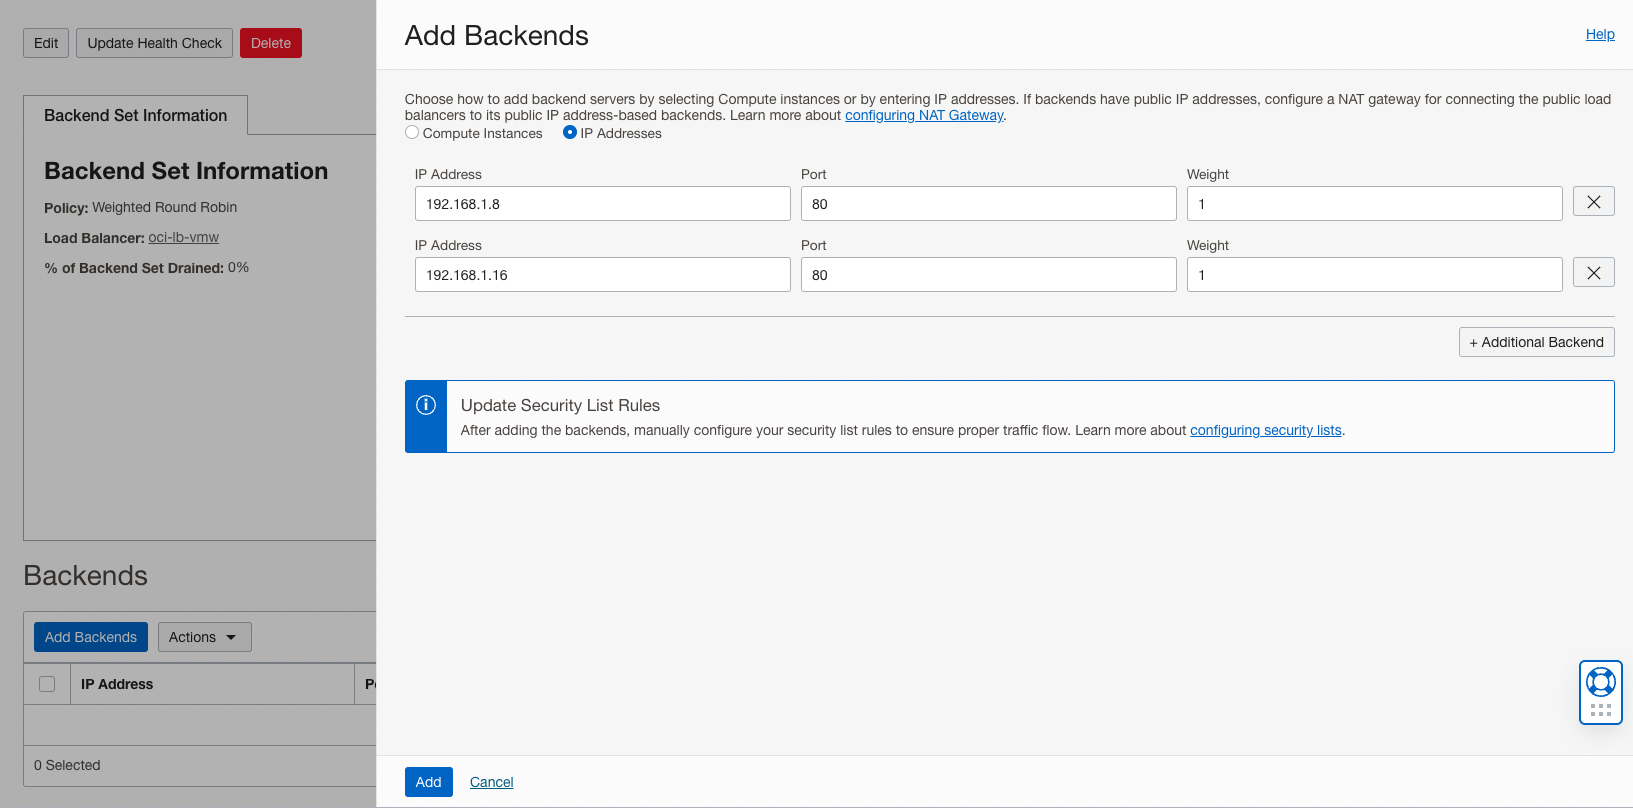1633x808 pixels.
Task: Open the life-ring support widget
Action: click(x=1600, y=682)
